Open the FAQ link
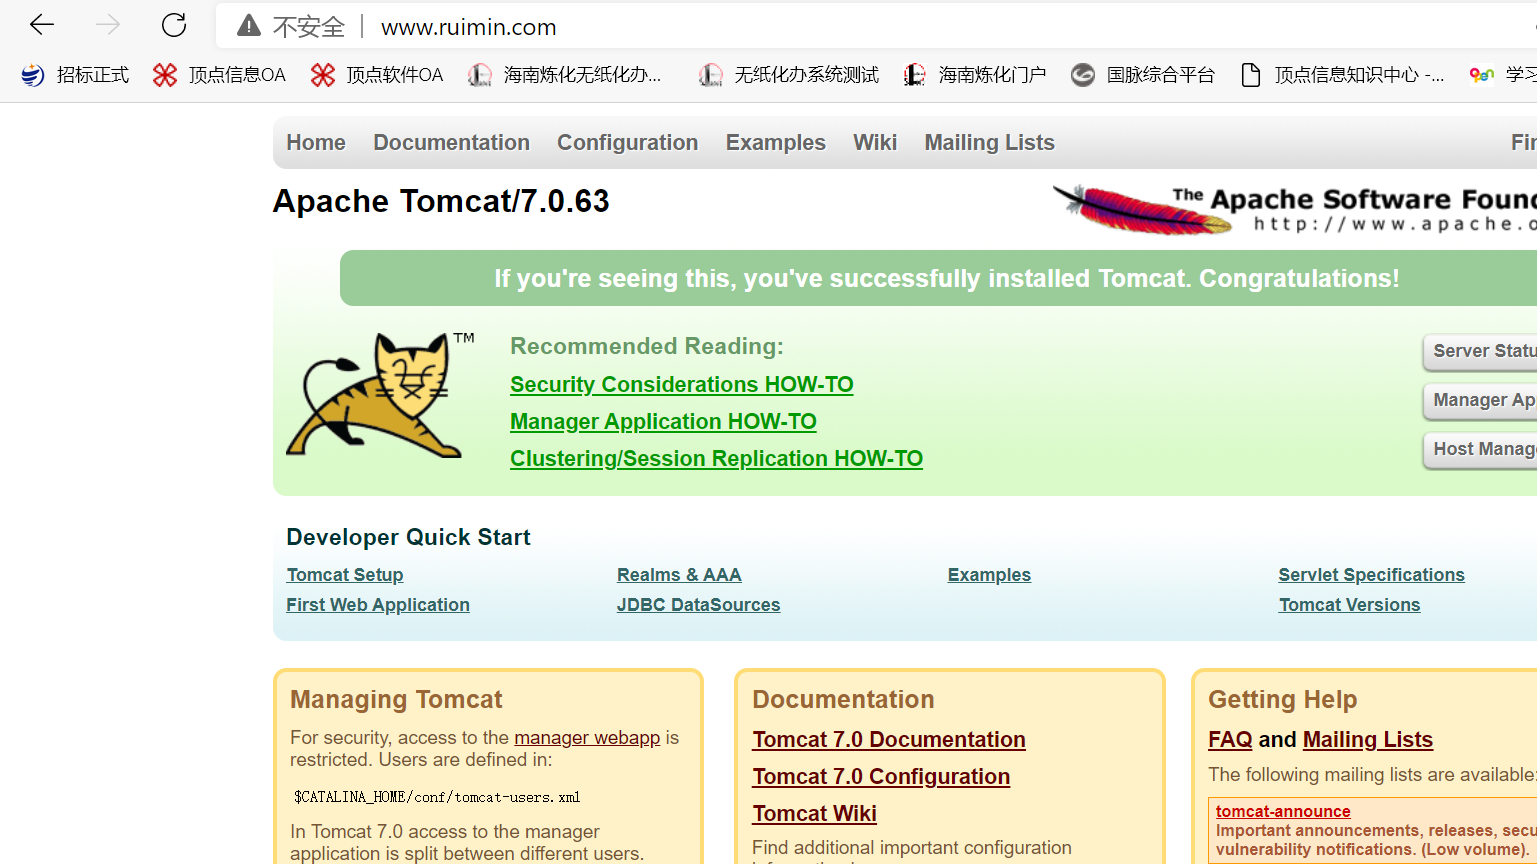The height and width of the screenshot is (864, 1537). point(1230,740)
